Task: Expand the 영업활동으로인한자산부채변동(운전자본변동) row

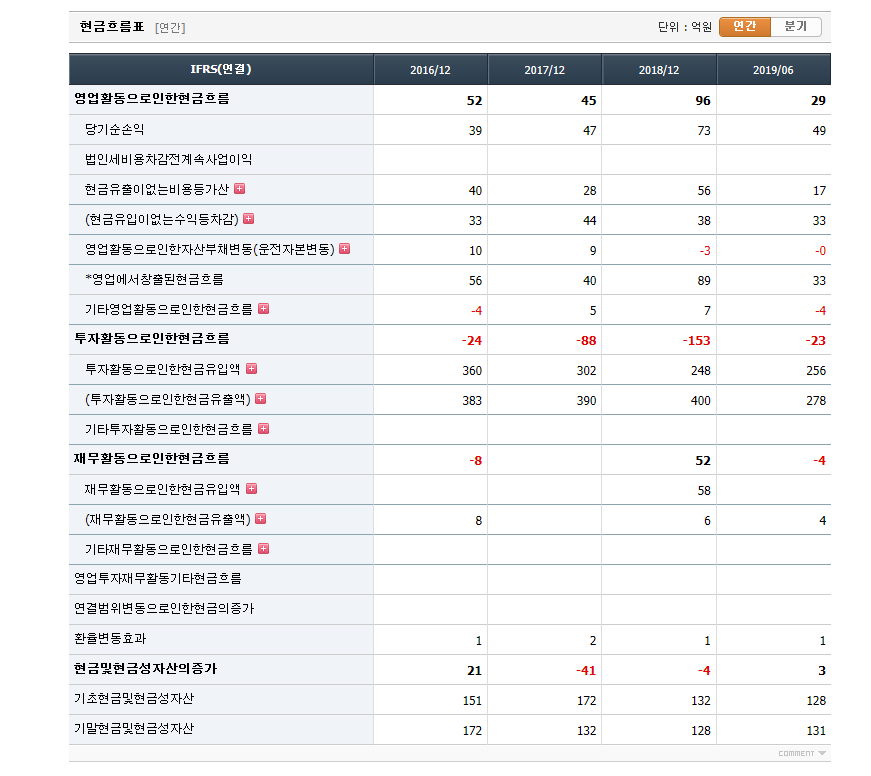Action: coord(344,249)
